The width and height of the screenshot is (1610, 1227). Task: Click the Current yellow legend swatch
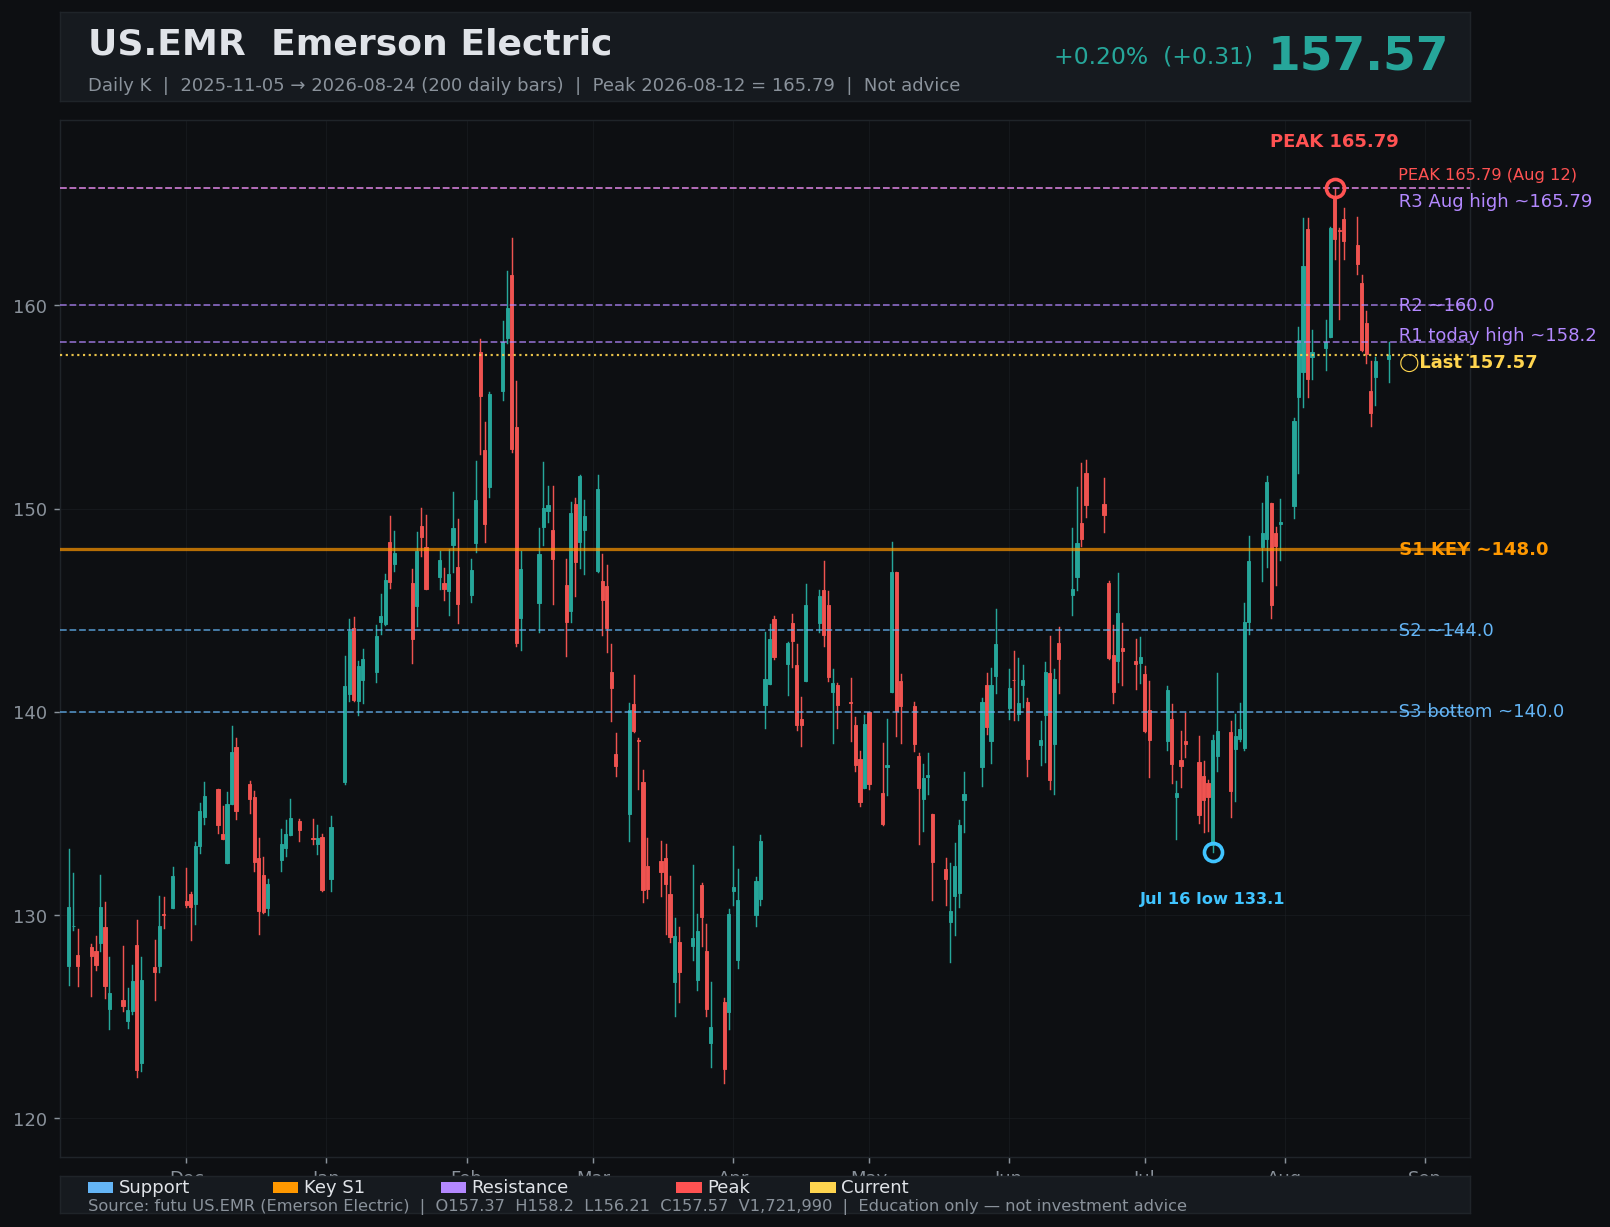(823, 1187)
